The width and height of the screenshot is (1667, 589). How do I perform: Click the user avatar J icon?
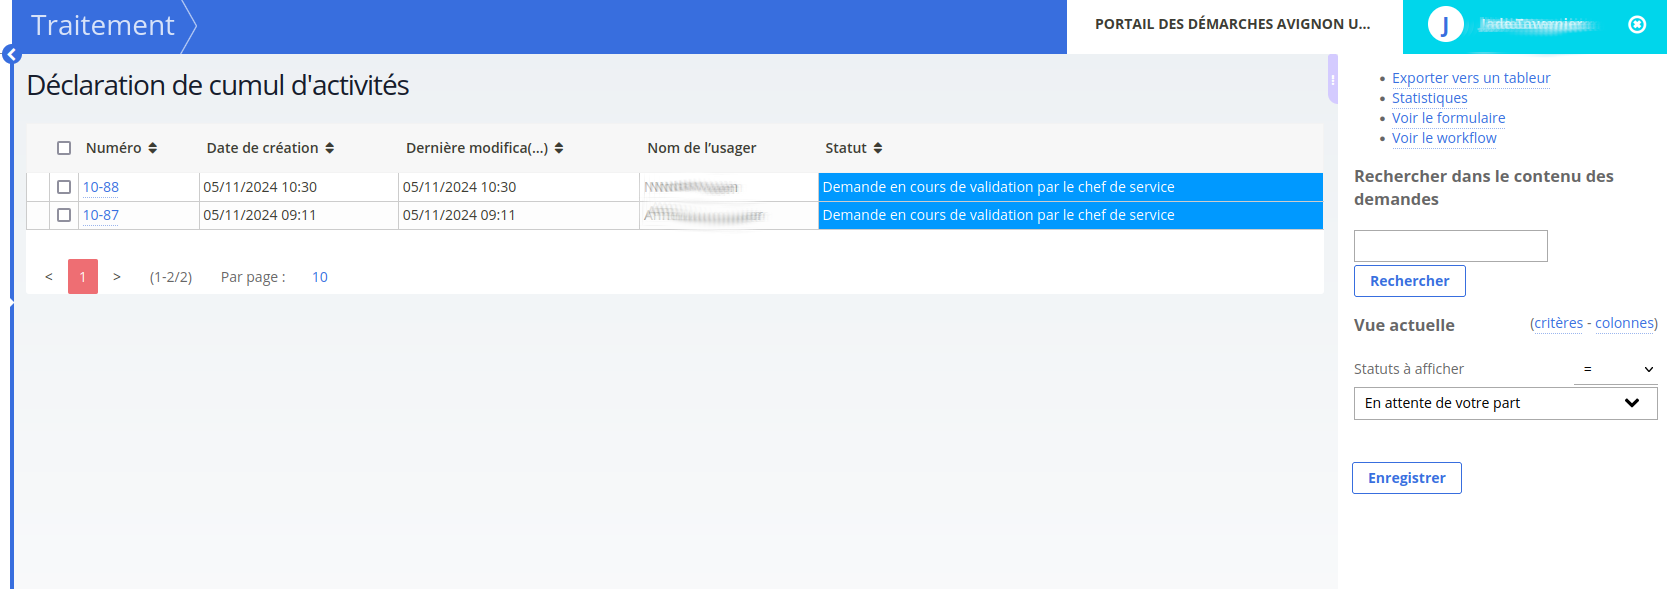coord(1445,25)
